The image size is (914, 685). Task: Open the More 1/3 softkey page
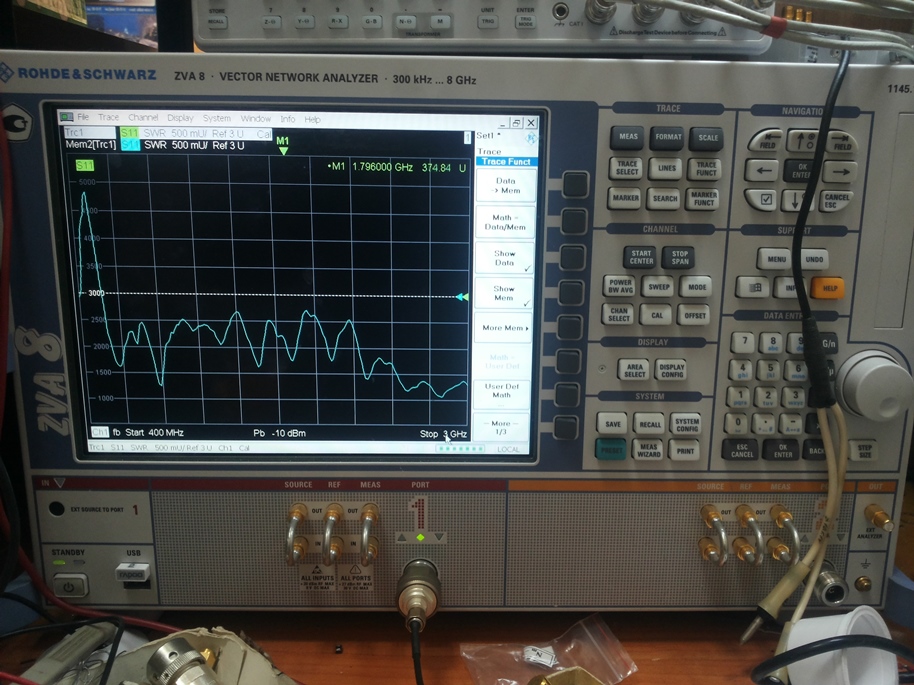pyautogui.click(x=502, y=427)
